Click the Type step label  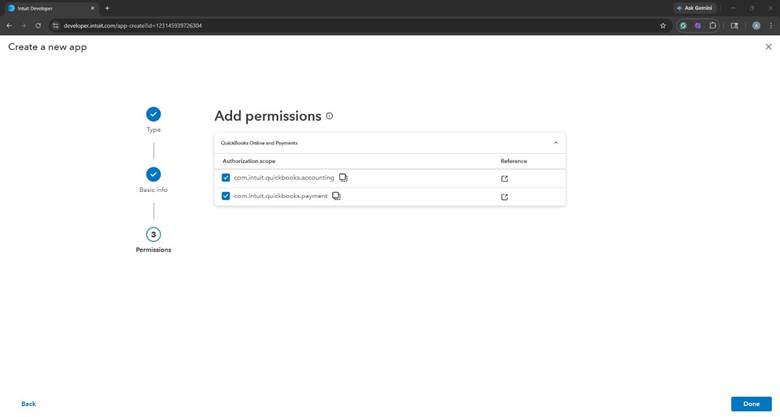pyautogui.click(x=153, y=130)
